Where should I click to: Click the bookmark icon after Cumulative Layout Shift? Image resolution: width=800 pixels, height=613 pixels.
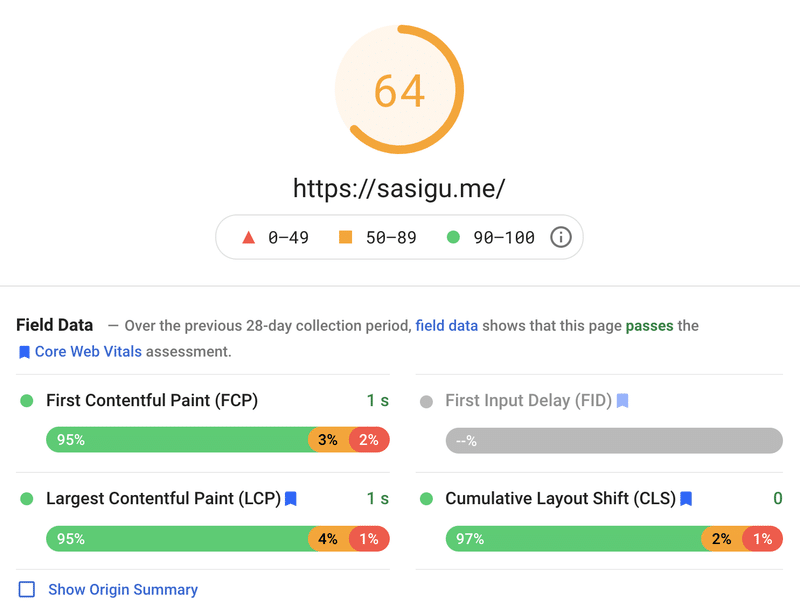(x=687, y=498)
